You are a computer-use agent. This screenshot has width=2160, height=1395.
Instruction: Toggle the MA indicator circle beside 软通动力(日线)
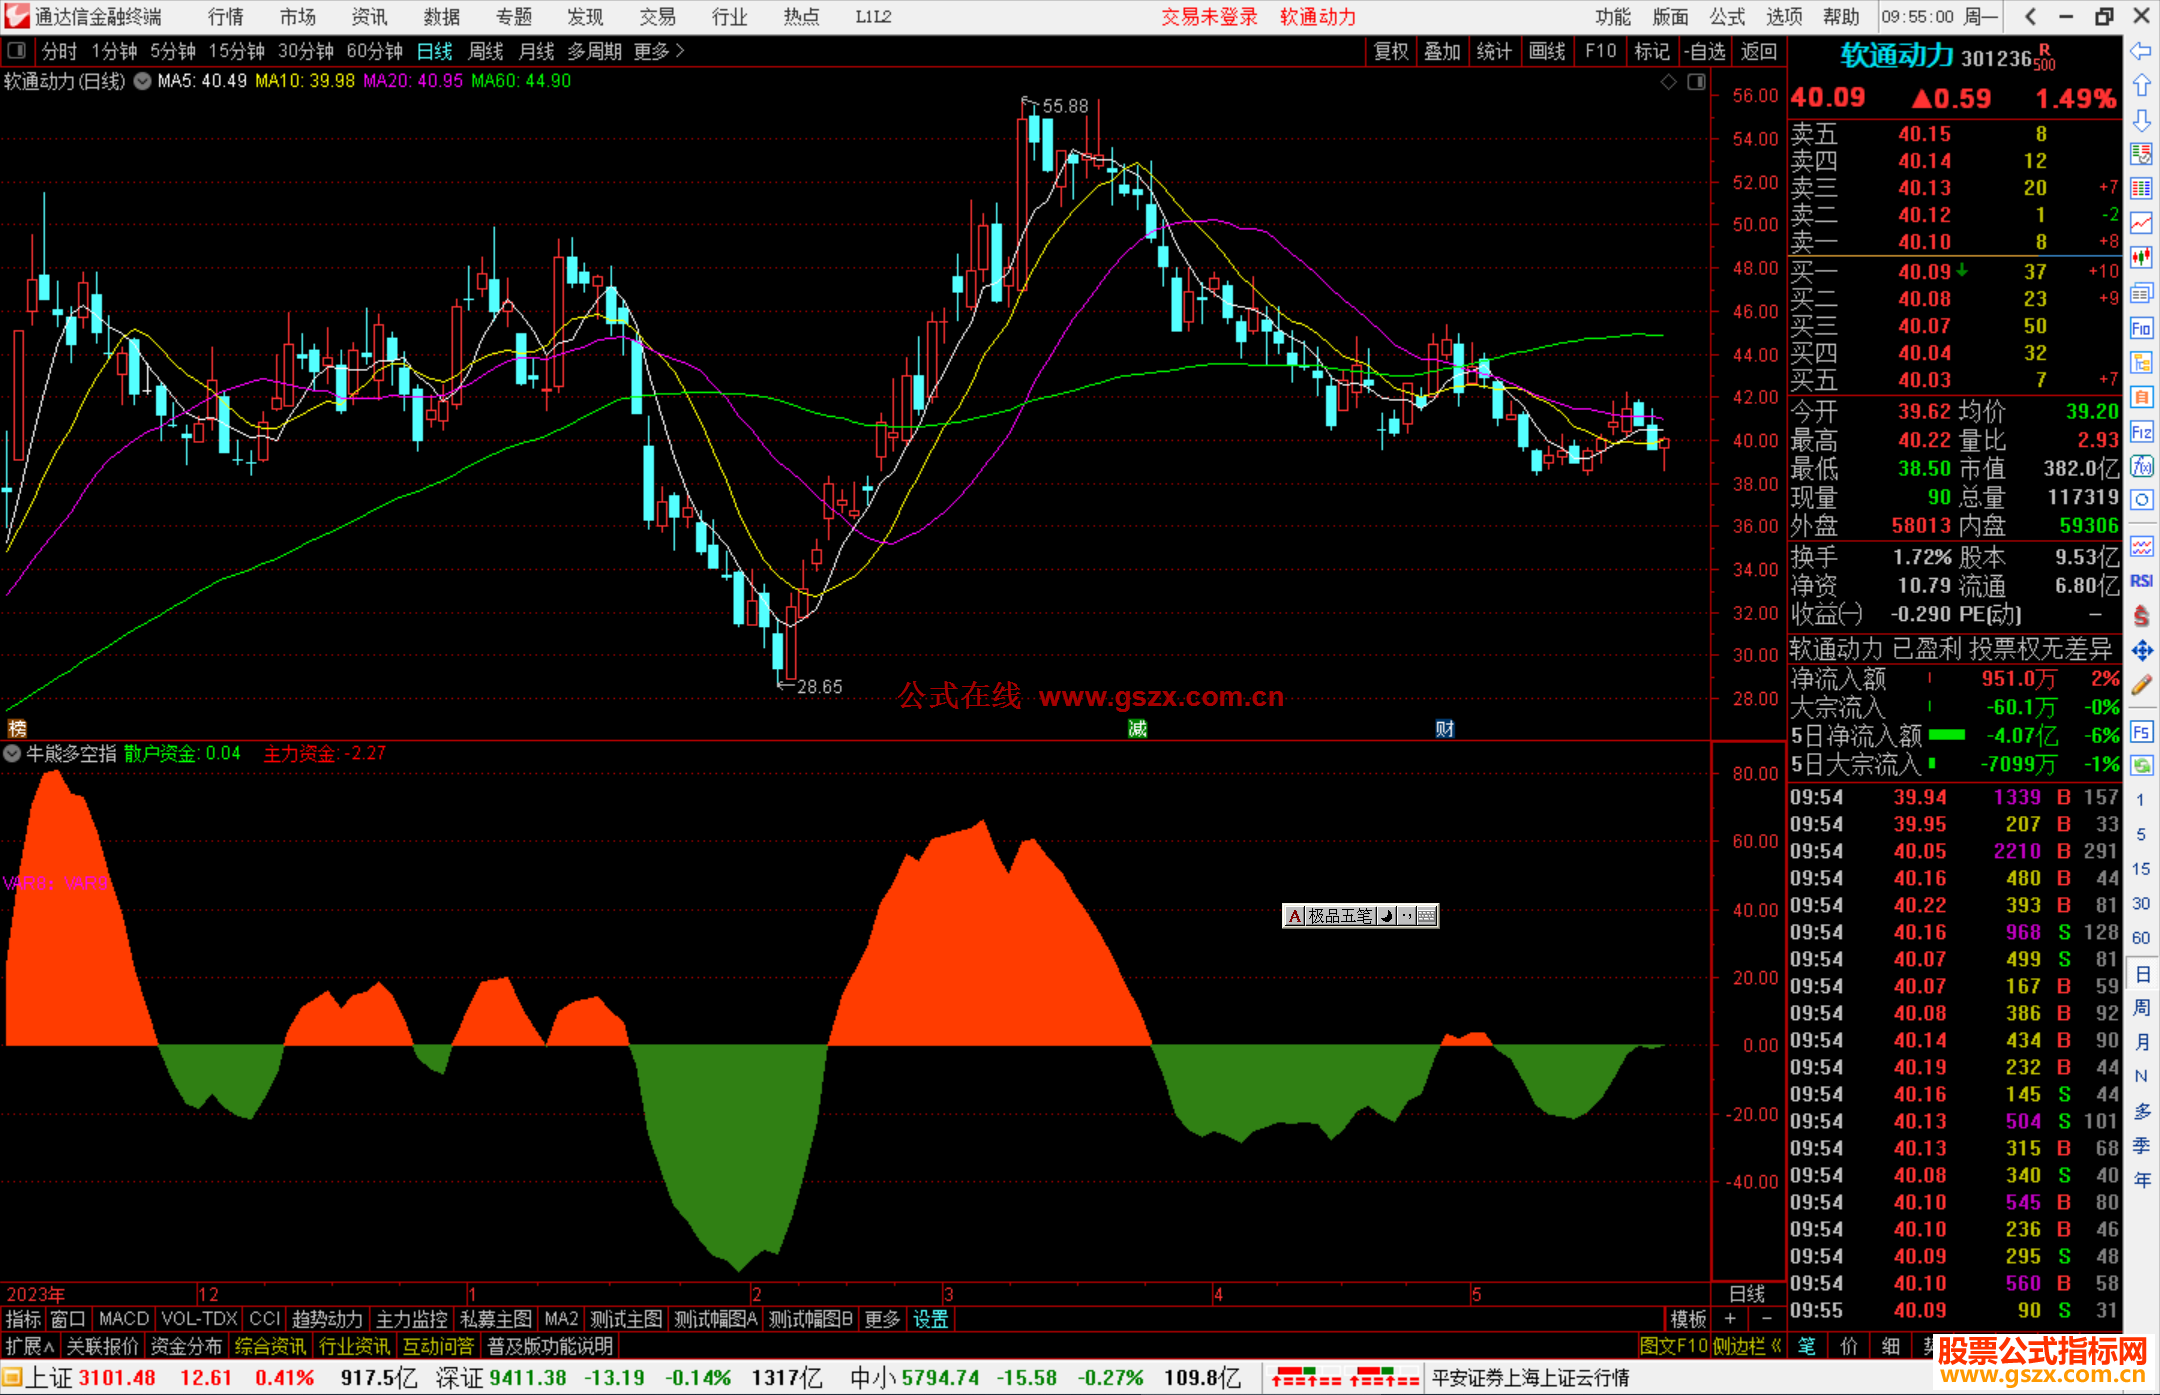[142, 81]
